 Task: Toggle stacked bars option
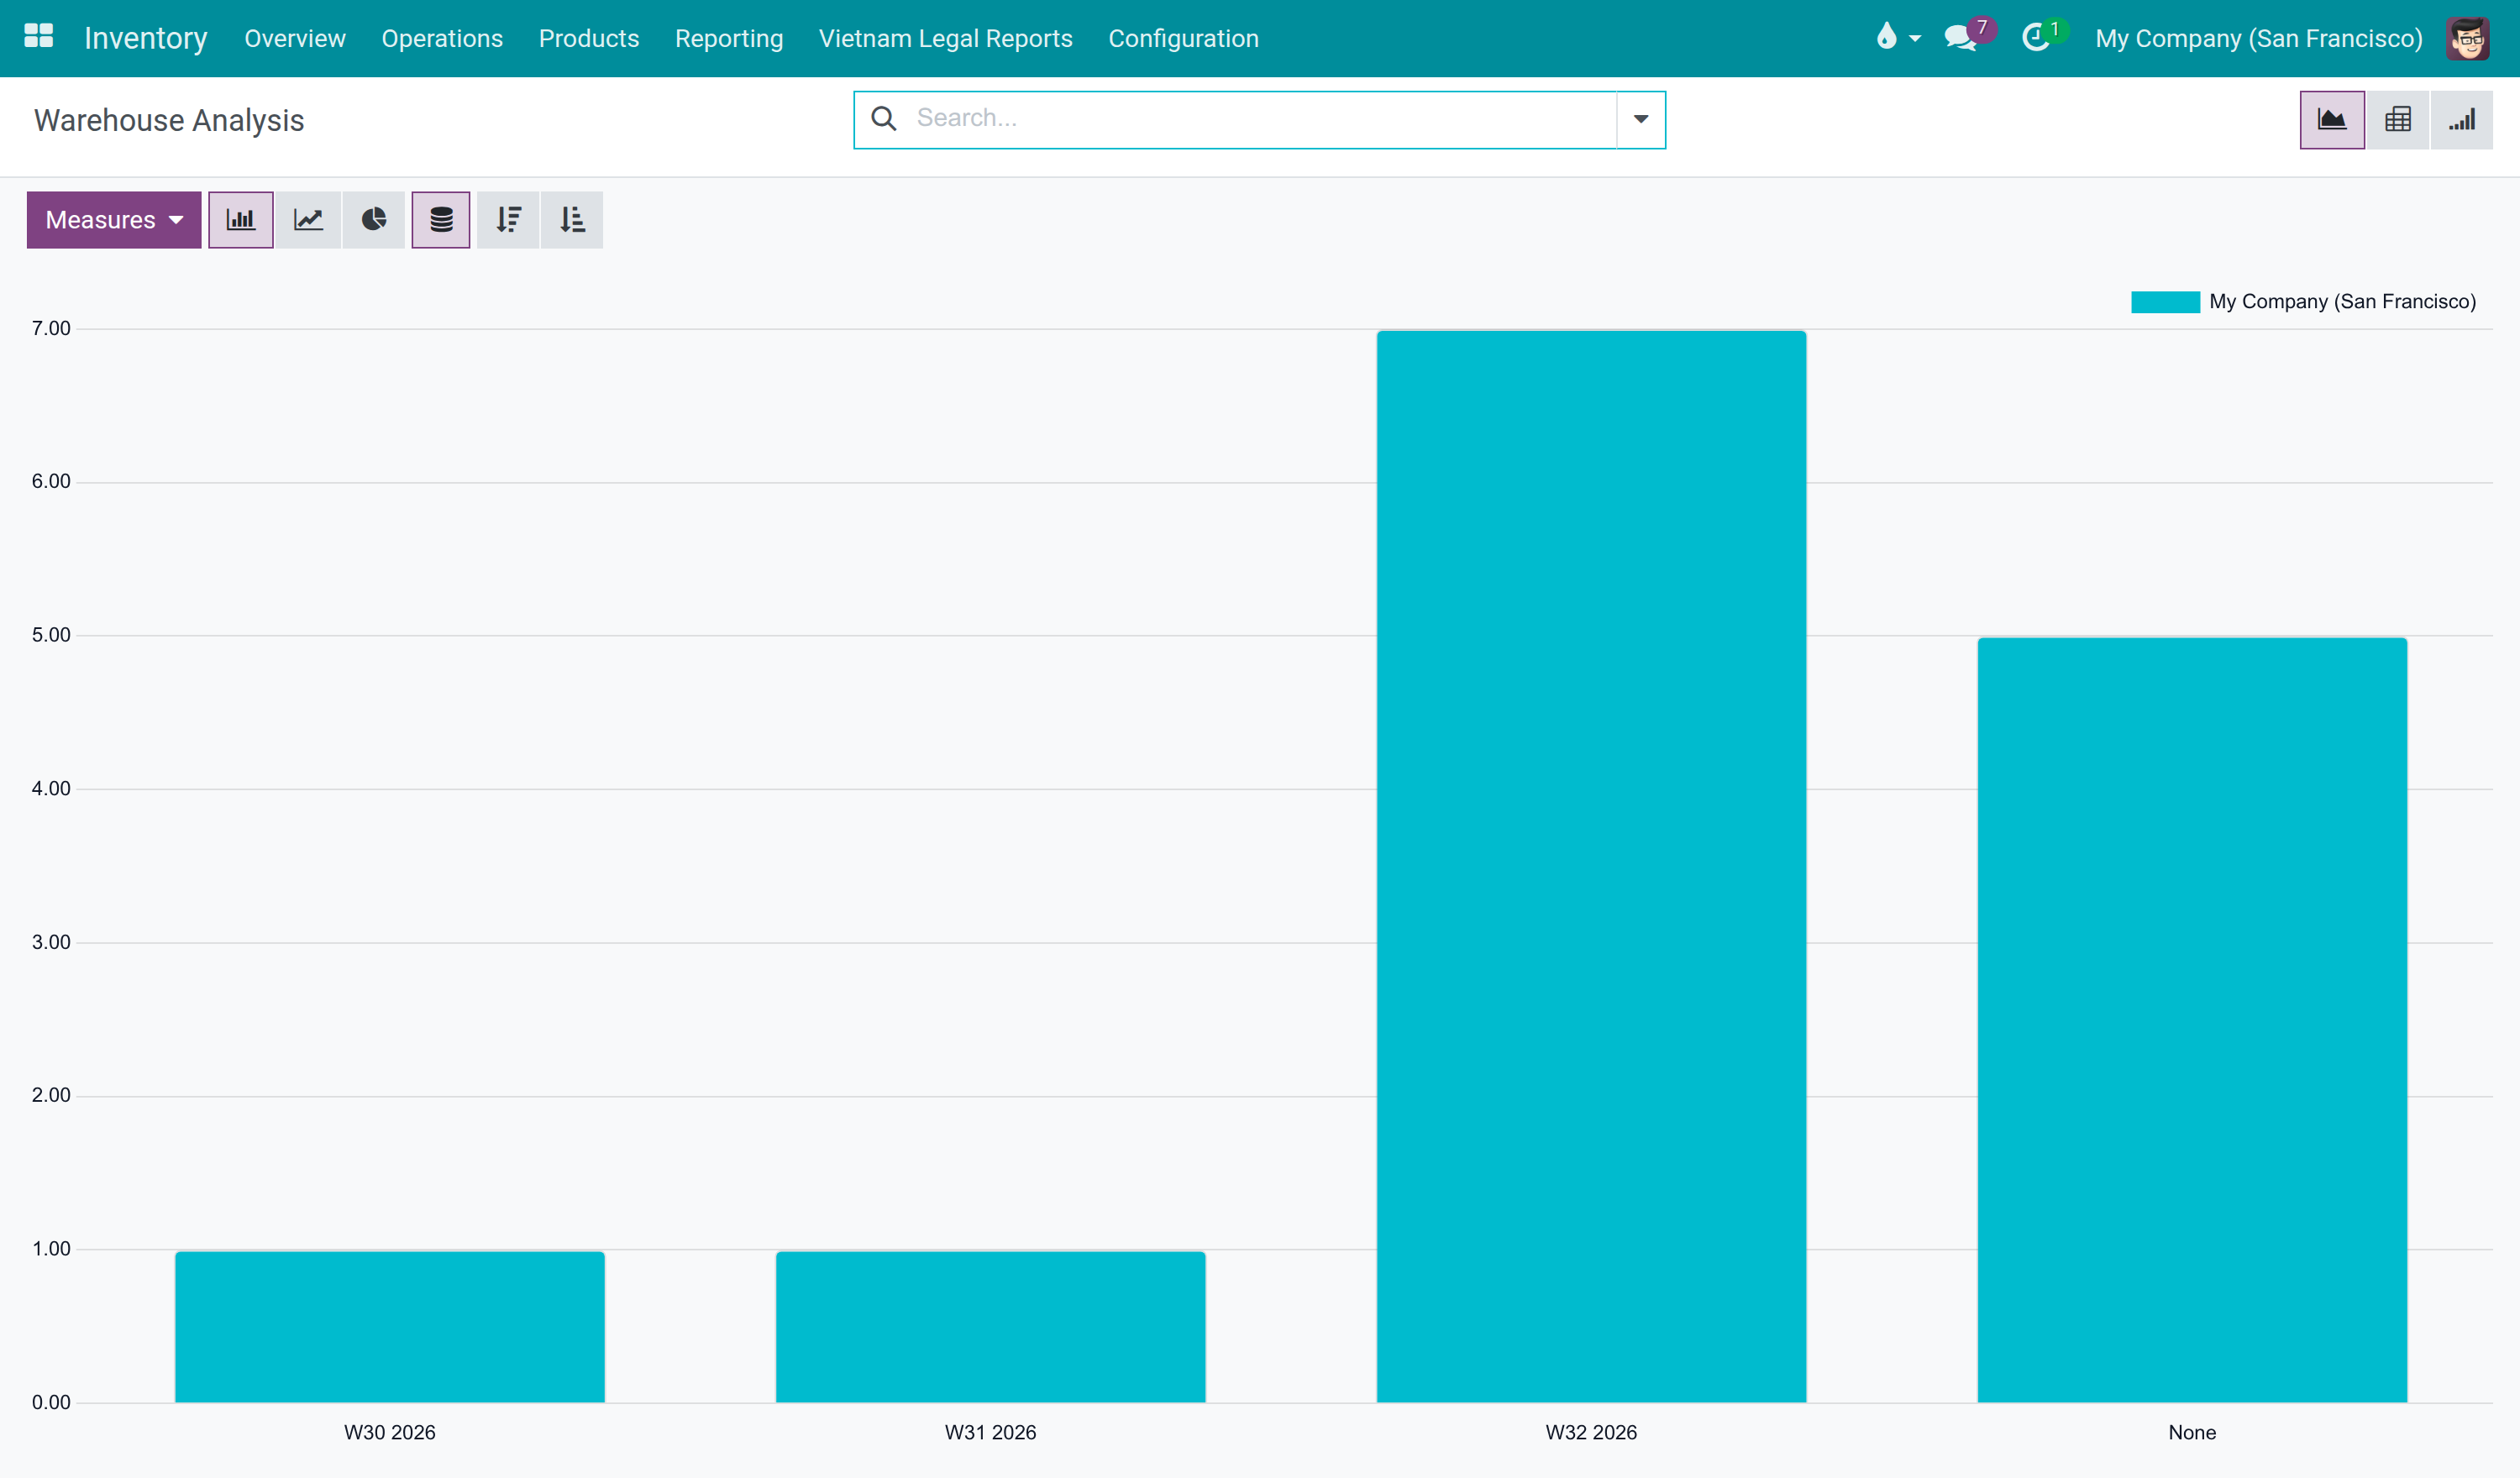coord(441,220)
